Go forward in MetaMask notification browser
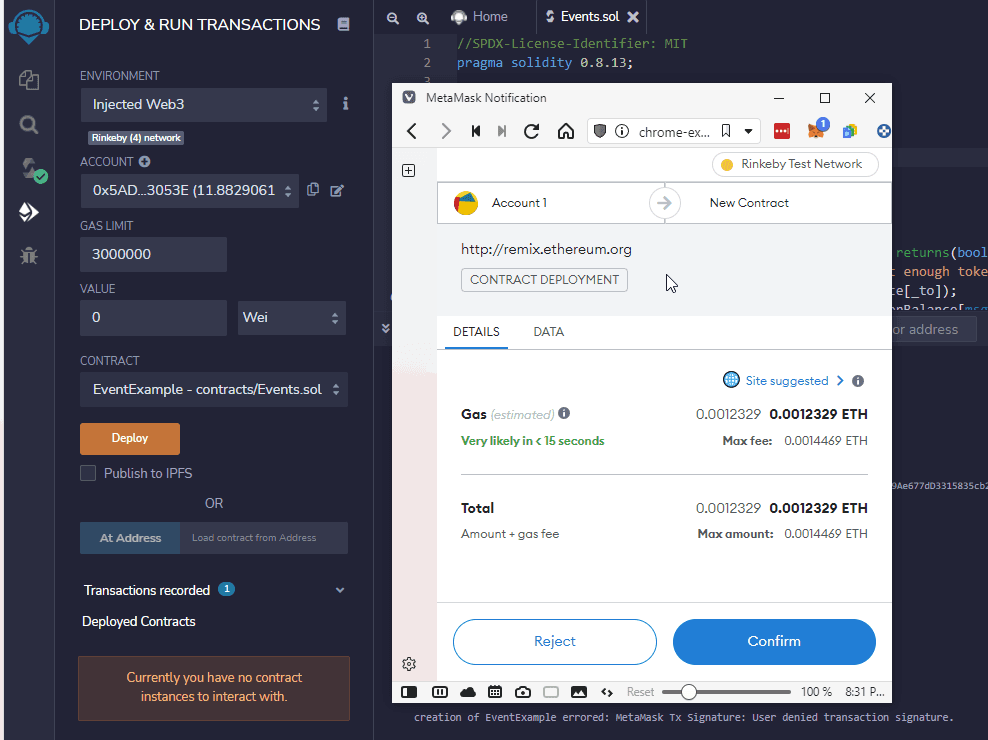The image size is (988, 740). 446,131
